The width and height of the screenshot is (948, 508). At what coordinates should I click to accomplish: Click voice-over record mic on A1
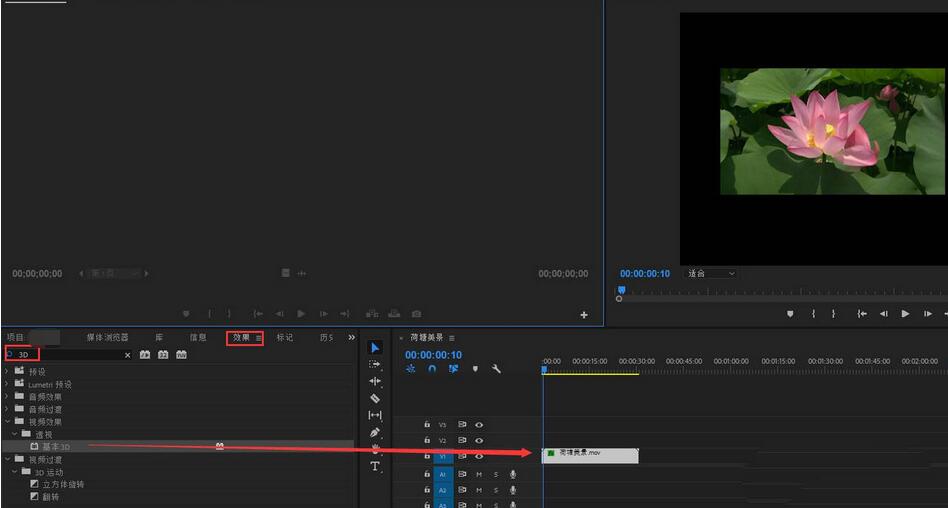coord(513,475)
